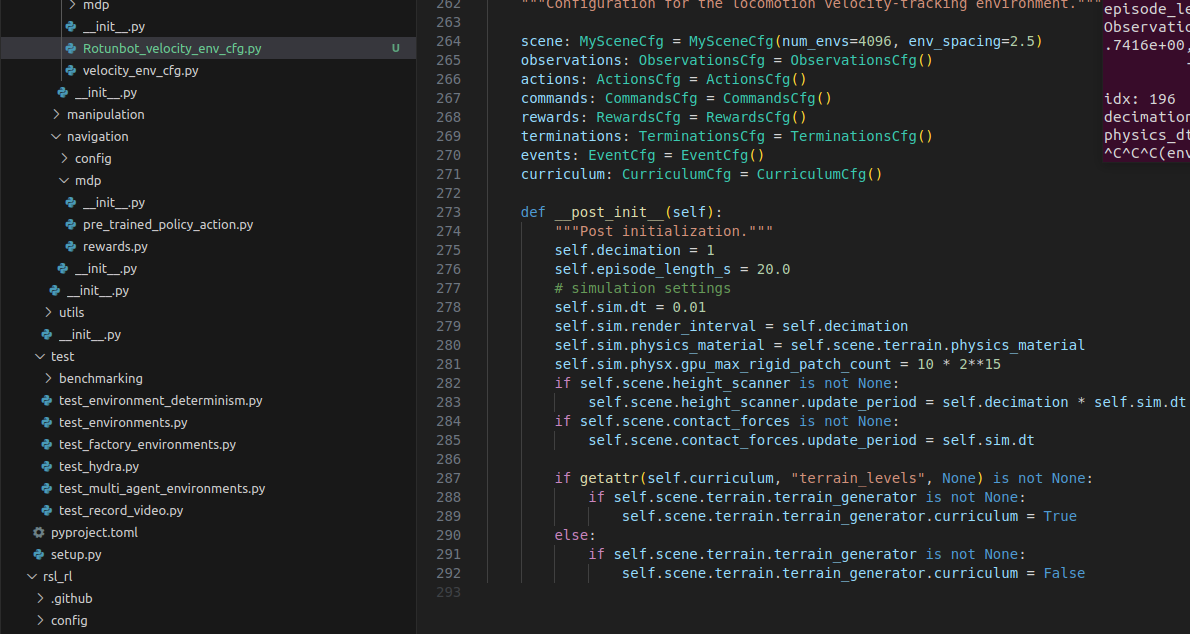Viewport: 1190px width, 634px height.
Task: Click CurriculumCfg() constructor call
Action: (819, 174)
